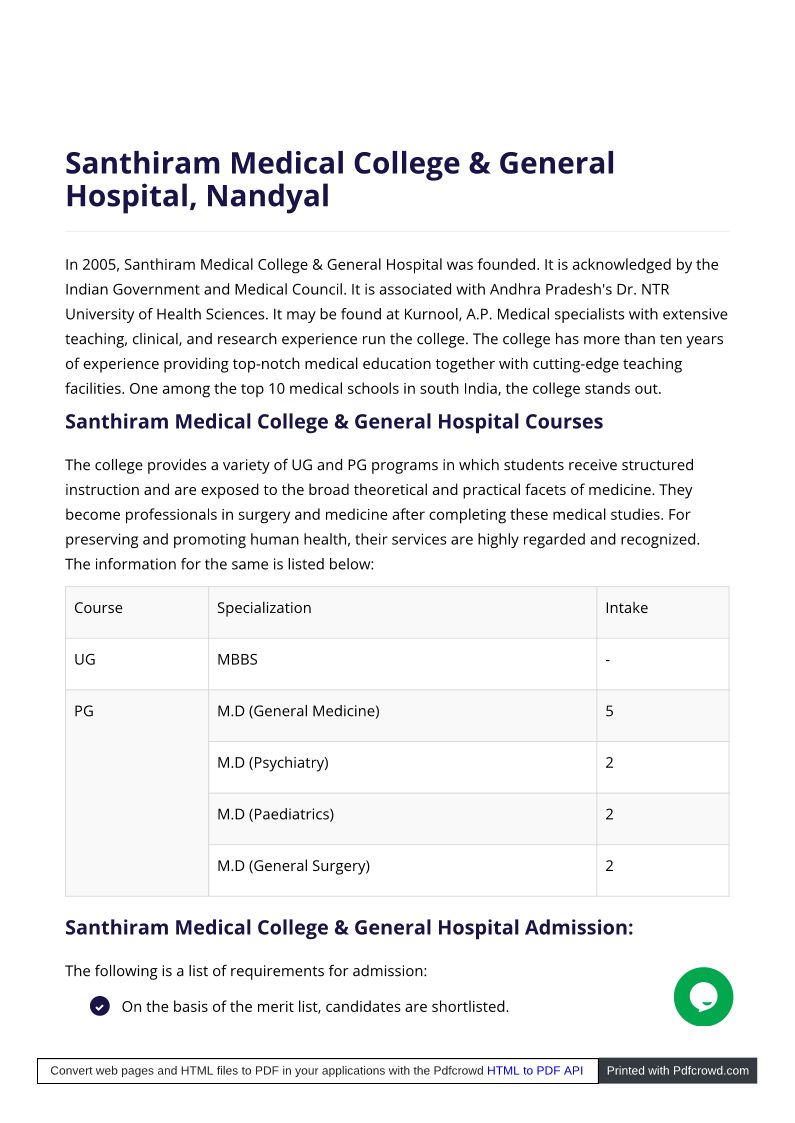
Task: Click the Printed with Pdfcrowd.com badge
Action: tap(678, 1071)
